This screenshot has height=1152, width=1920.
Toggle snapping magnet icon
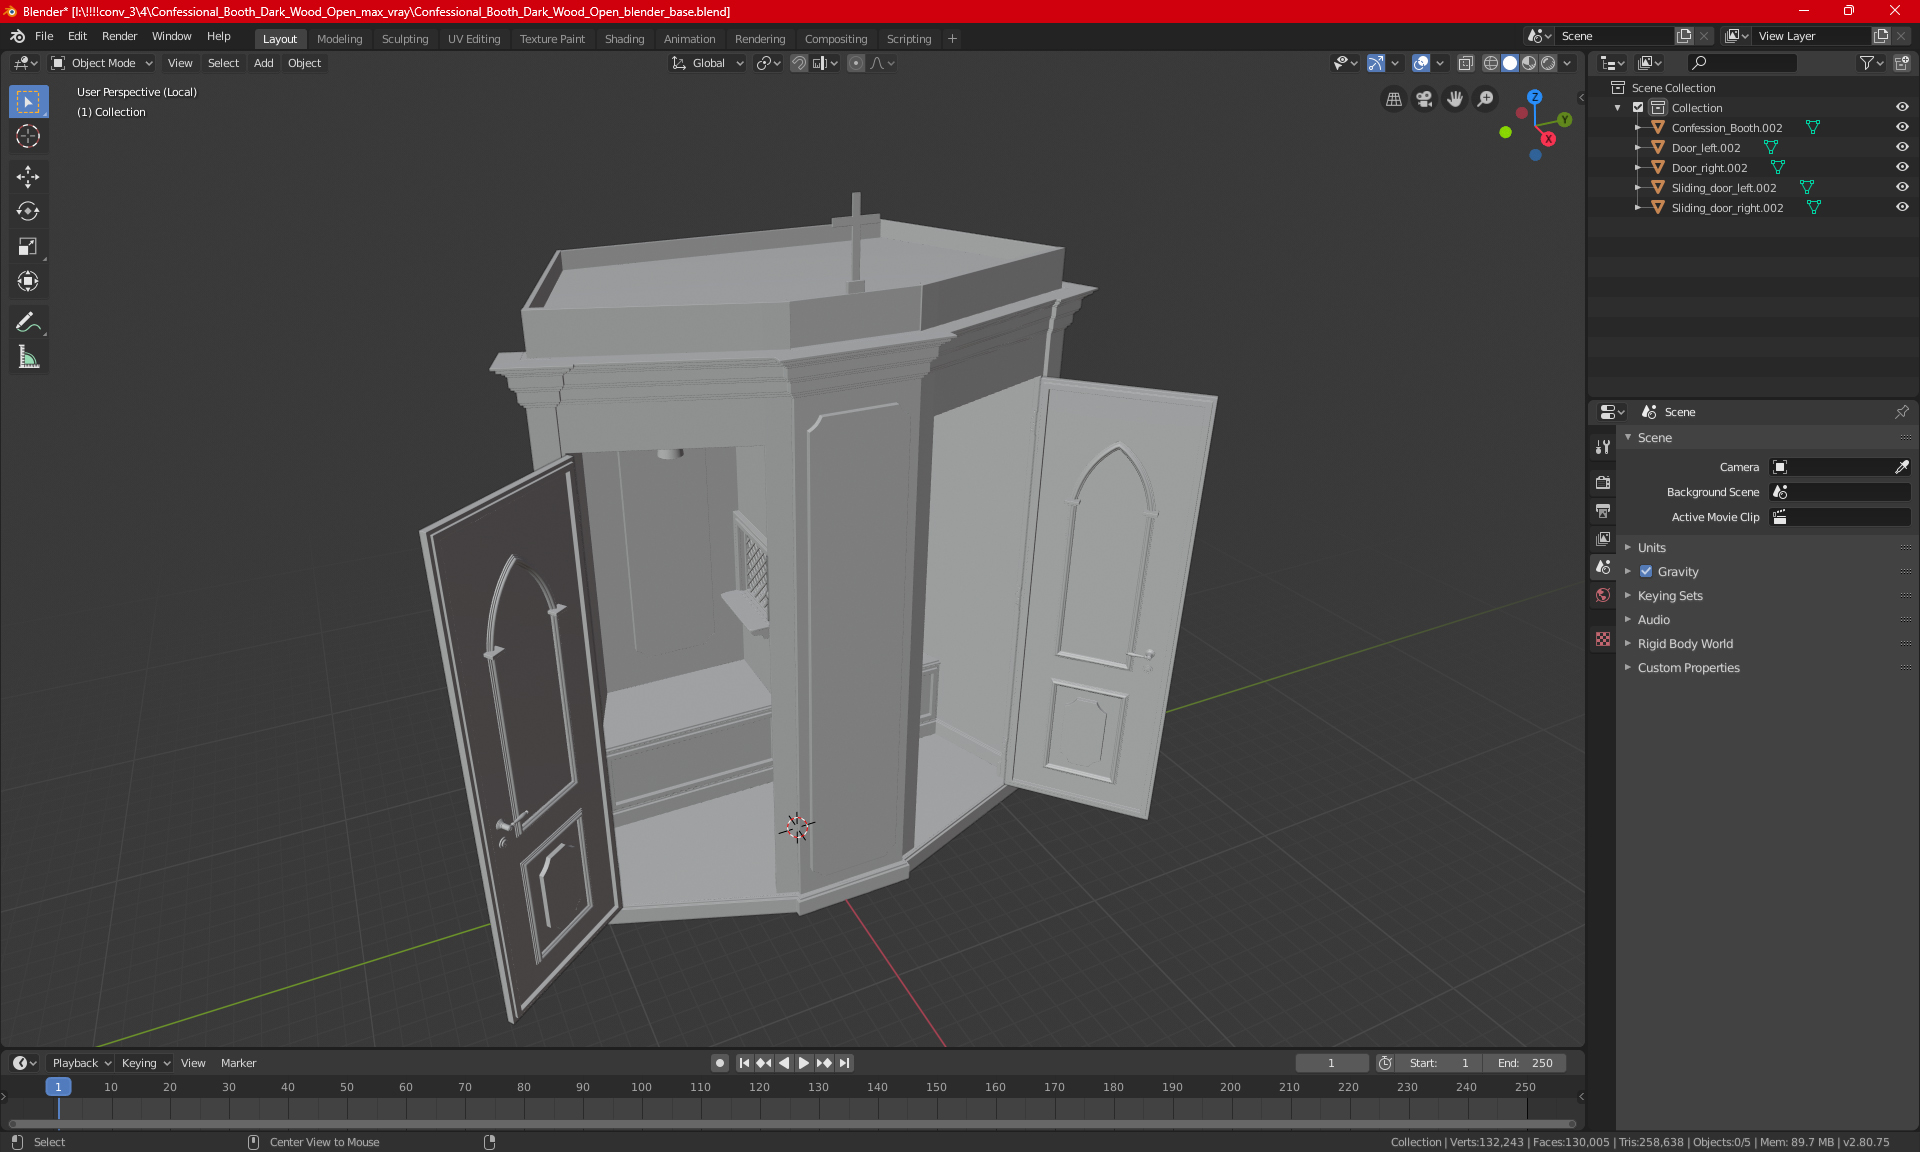(x=799, y=63)
